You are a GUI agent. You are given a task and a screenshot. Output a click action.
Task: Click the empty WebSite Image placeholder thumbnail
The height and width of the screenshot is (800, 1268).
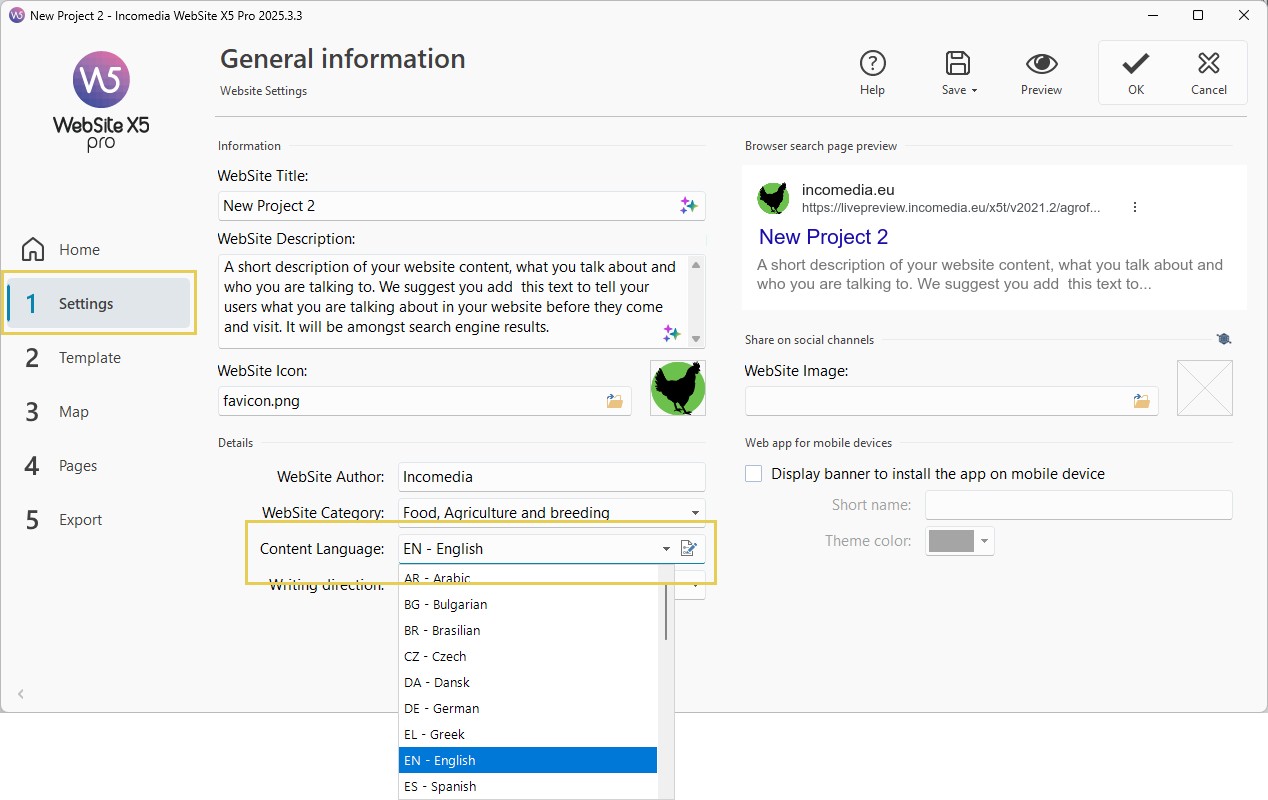tap(1204, 388)
